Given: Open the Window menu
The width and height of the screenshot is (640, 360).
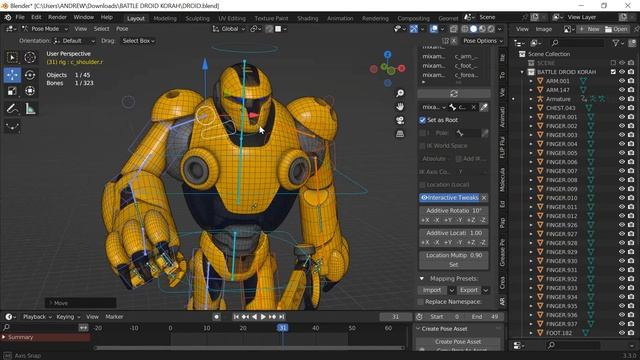Looking at the screenshot, I should pos(84,18).
